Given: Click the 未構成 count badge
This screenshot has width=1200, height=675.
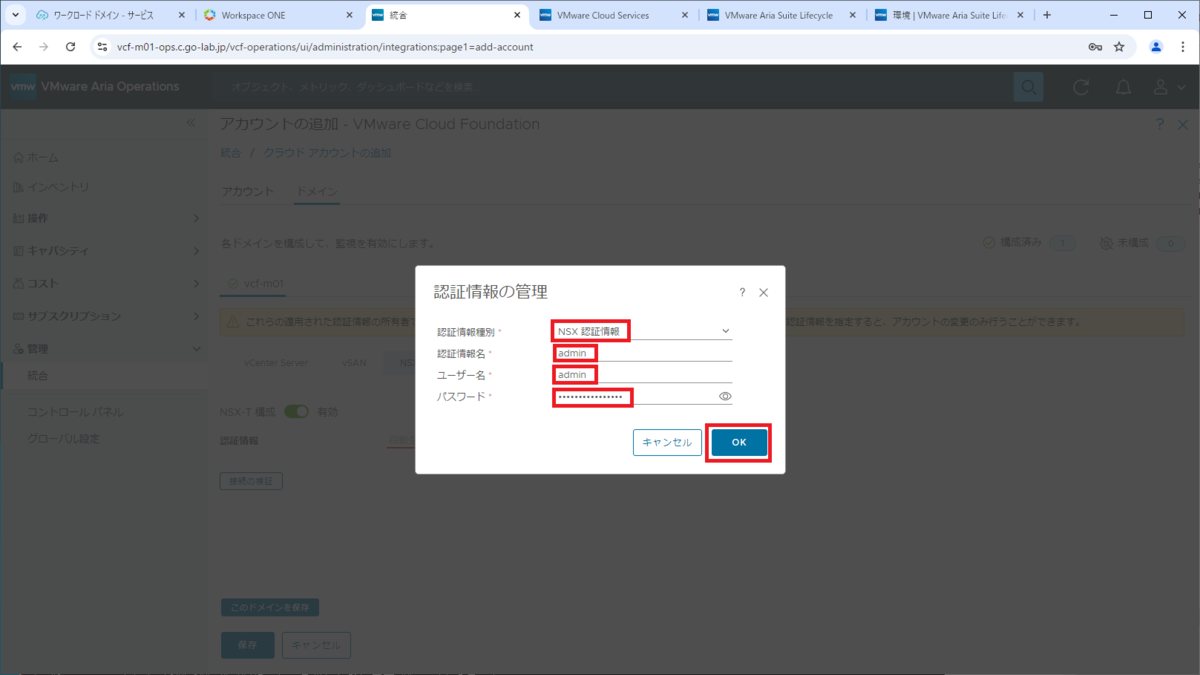Looking at the screenshot, I should [x=1170, y=243].
